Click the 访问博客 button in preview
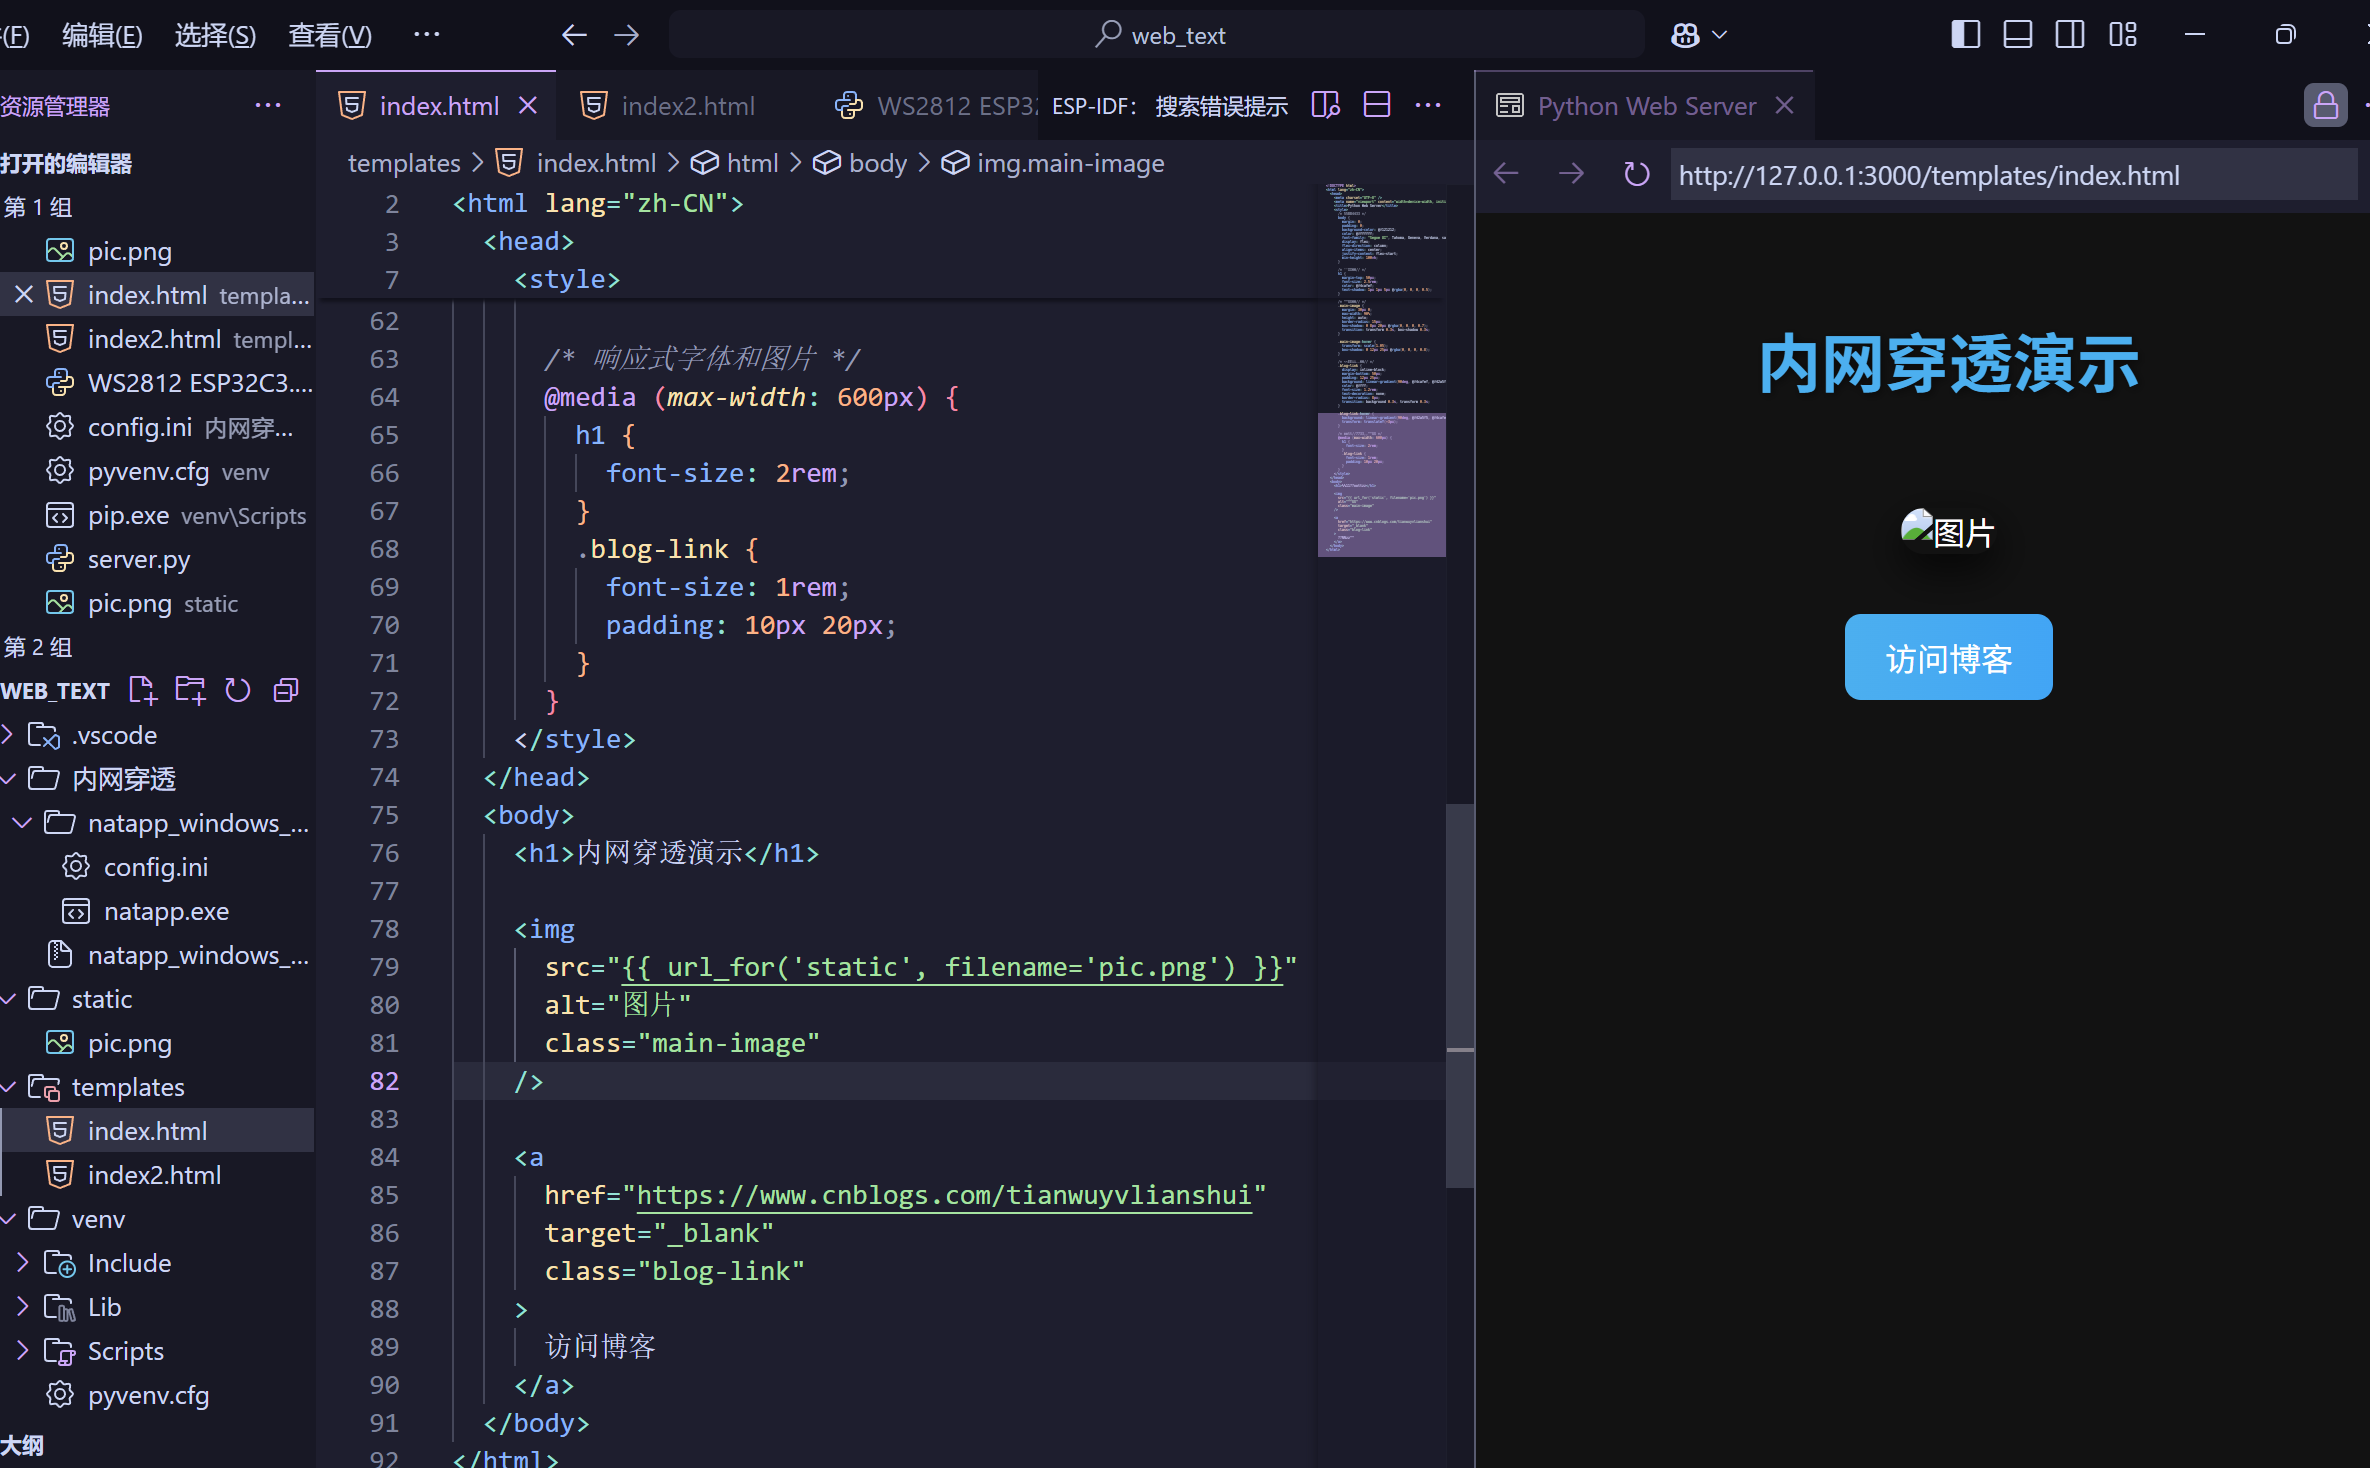The height and width of the screenshot is (1468, 2370). (1948, 658)
